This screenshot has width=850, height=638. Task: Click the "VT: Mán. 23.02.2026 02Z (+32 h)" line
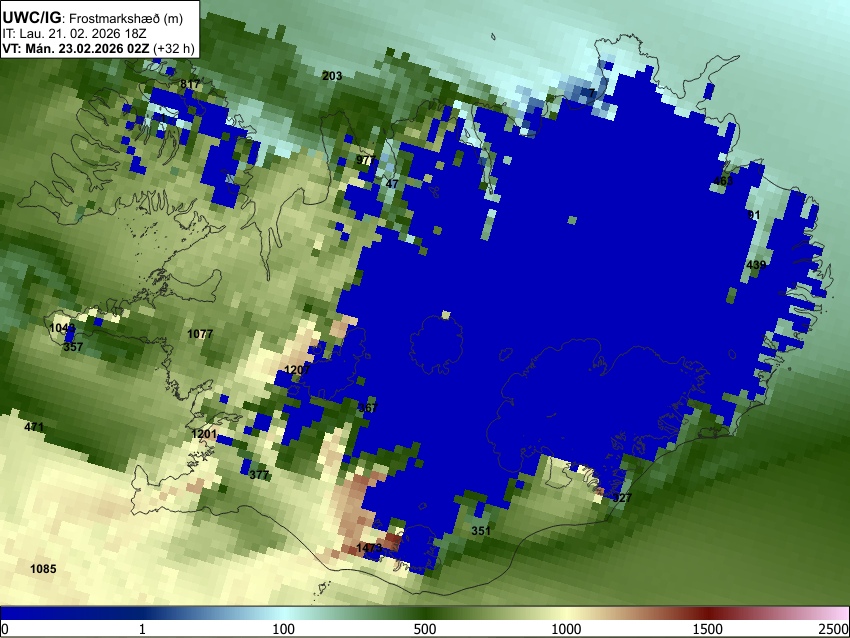click(x=98, y=48)
